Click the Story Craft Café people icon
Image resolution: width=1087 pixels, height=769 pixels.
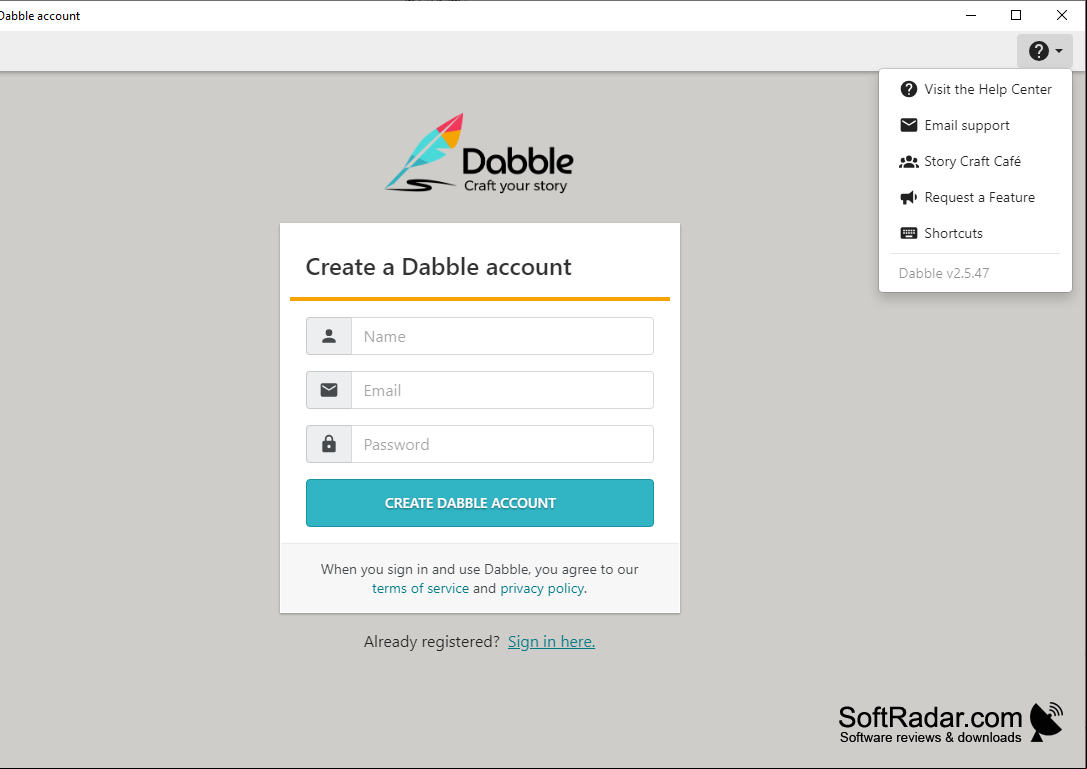click(908, 162)
